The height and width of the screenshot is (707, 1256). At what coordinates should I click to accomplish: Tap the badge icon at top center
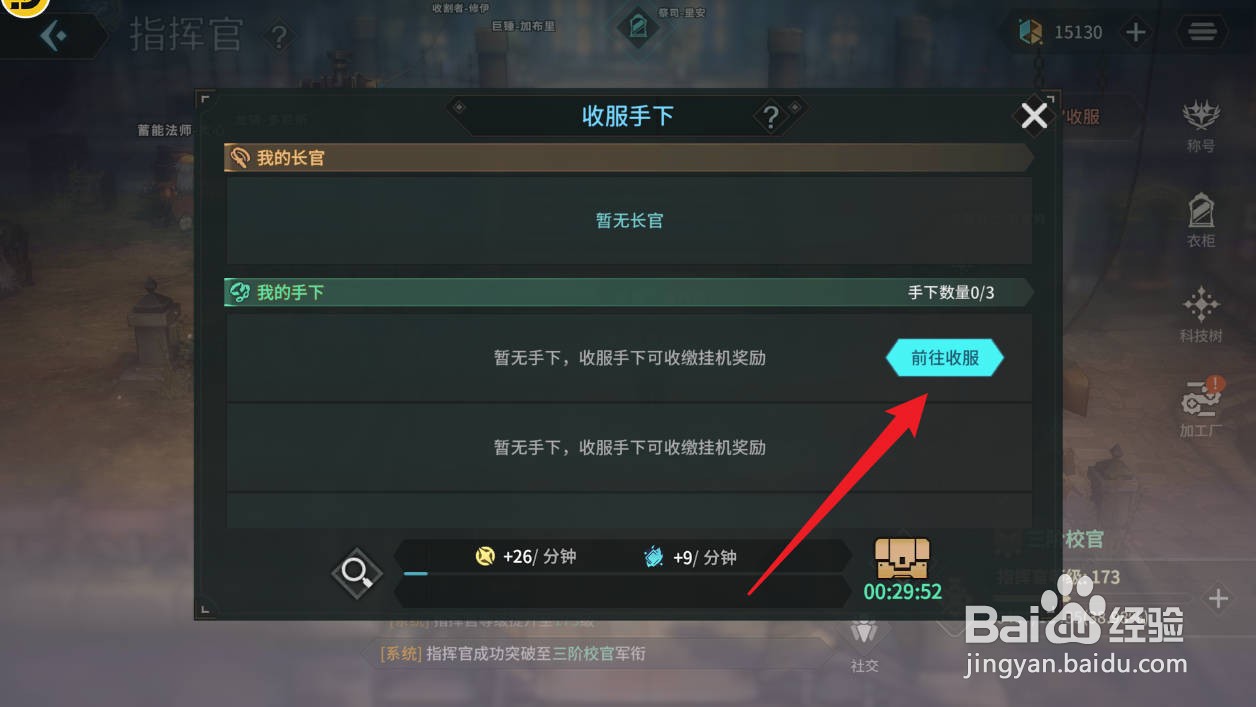pos(638,26)
